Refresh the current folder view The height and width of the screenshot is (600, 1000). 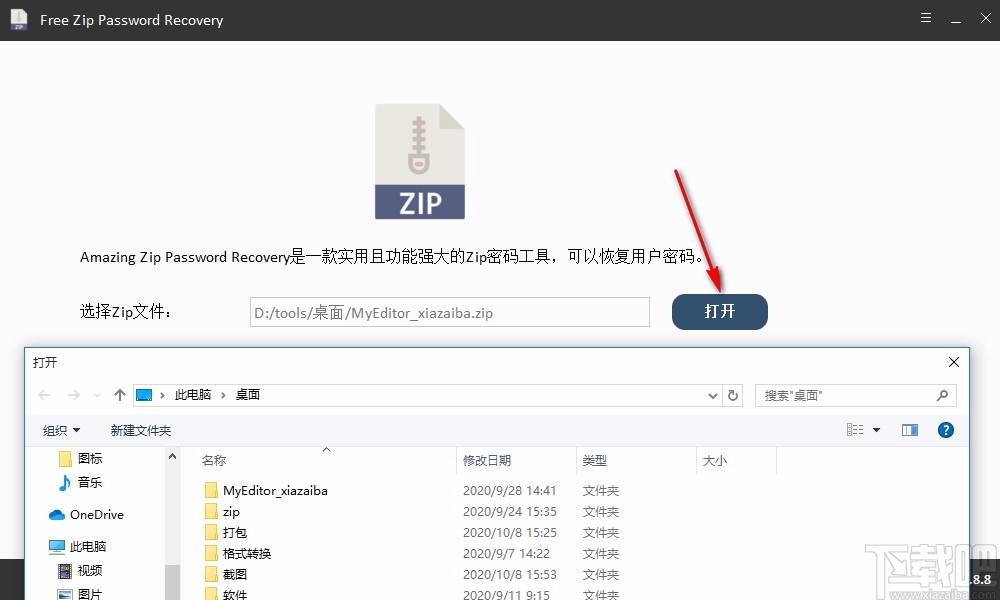pos(733,396)
